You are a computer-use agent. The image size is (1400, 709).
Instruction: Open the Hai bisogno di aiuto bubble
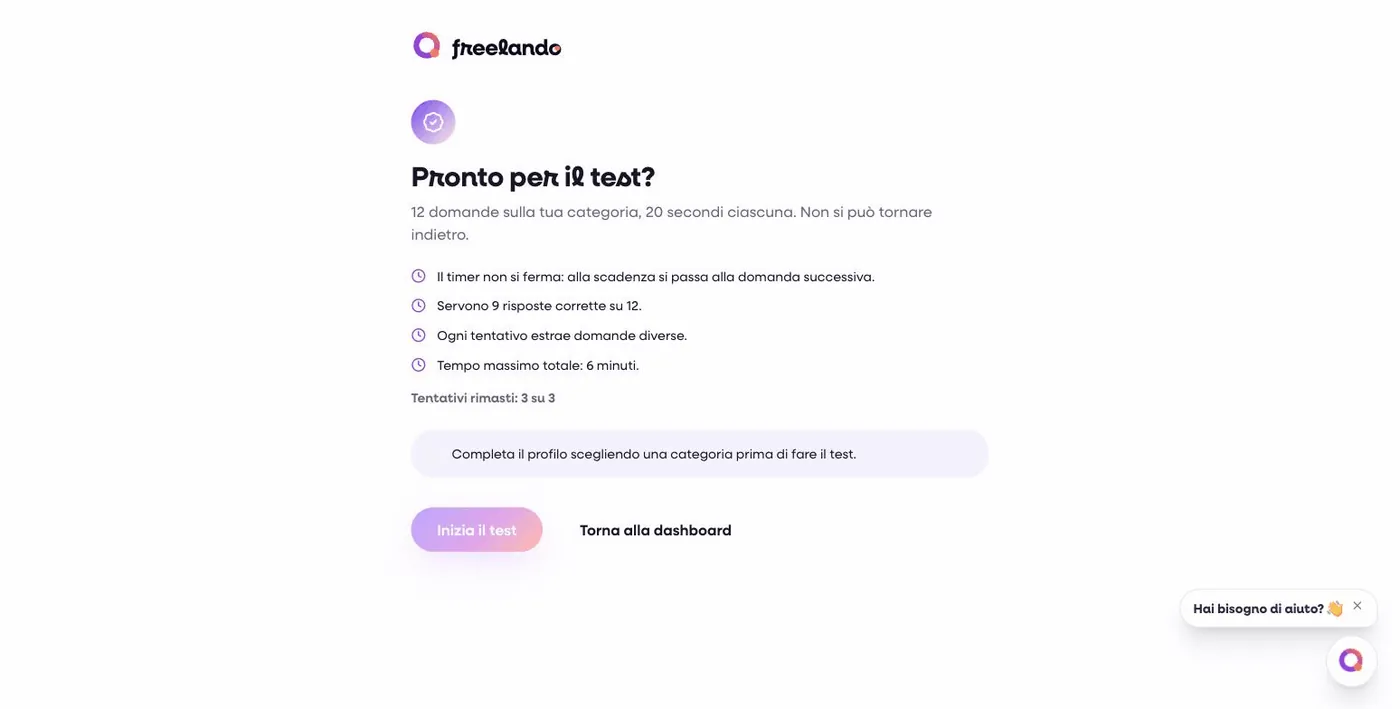pos(1258,608)
